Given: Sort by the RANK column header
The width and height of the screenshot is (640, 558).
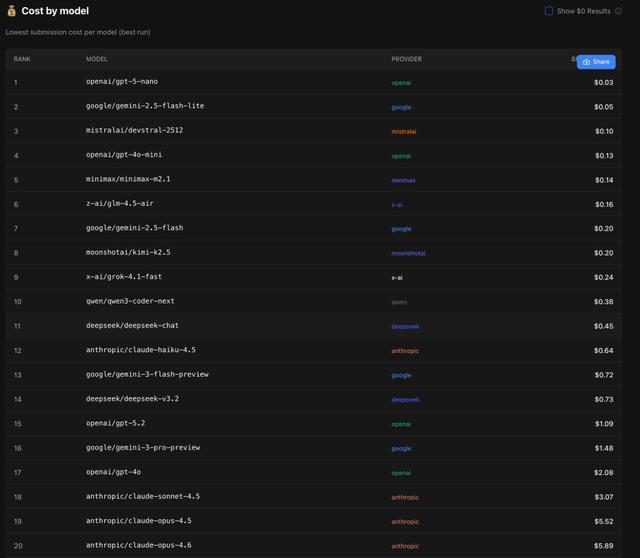Looking at the screenshot, I should [x=22, y=59].
